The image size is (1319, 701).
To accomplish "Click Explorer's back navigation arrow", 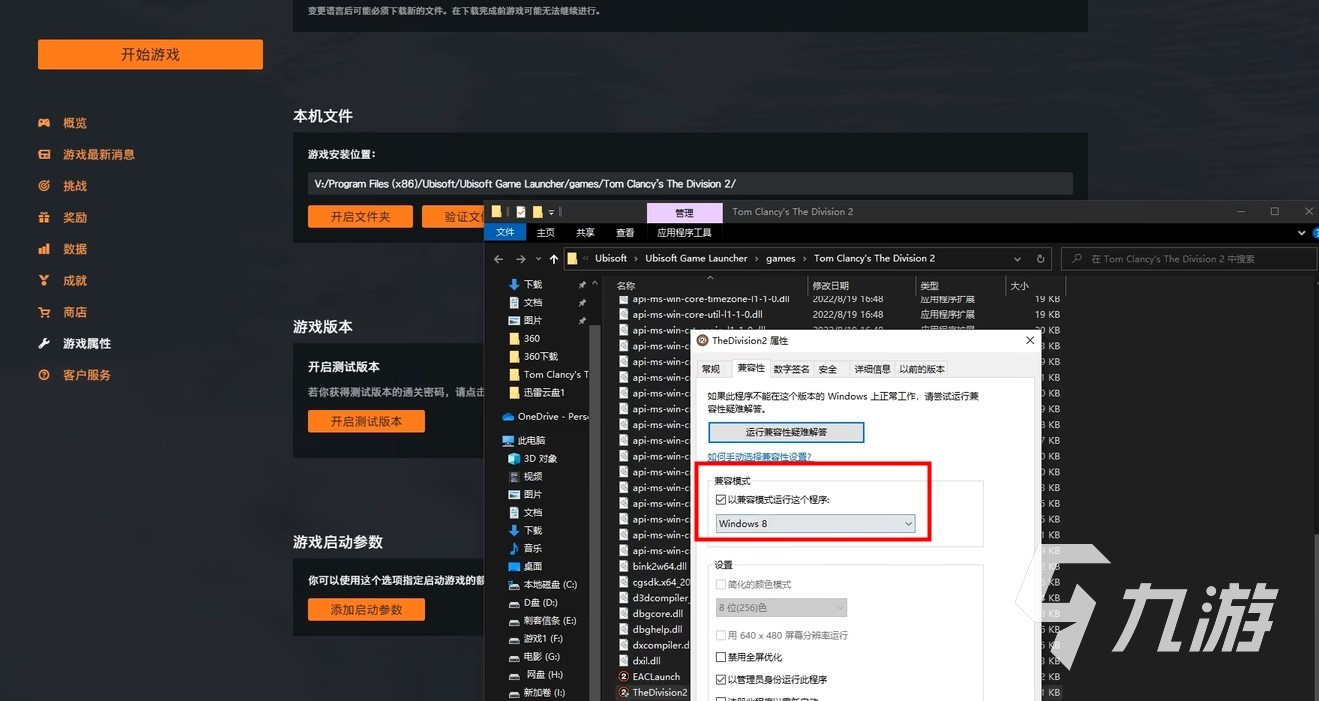I will (x=499, y=259).
